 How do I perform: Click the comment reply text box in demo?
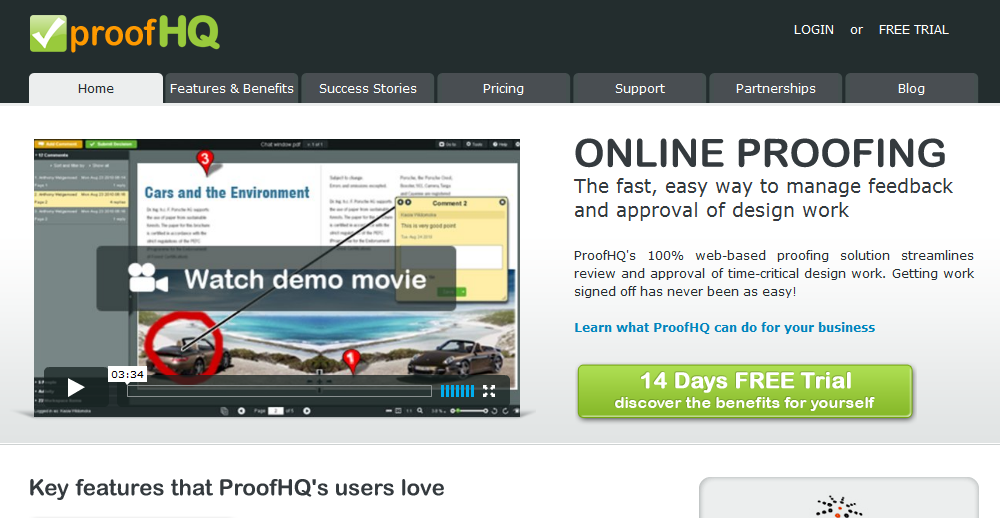452,257
